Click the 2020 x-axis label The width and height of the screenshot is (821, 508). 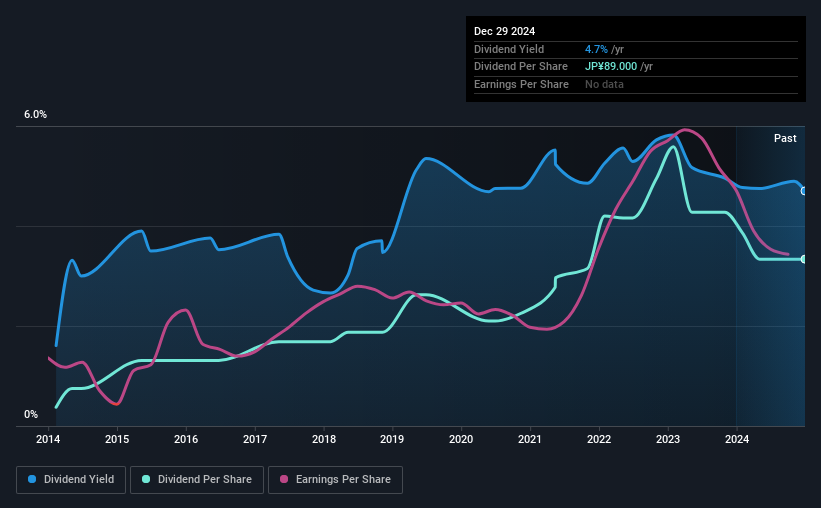point(461,439)
